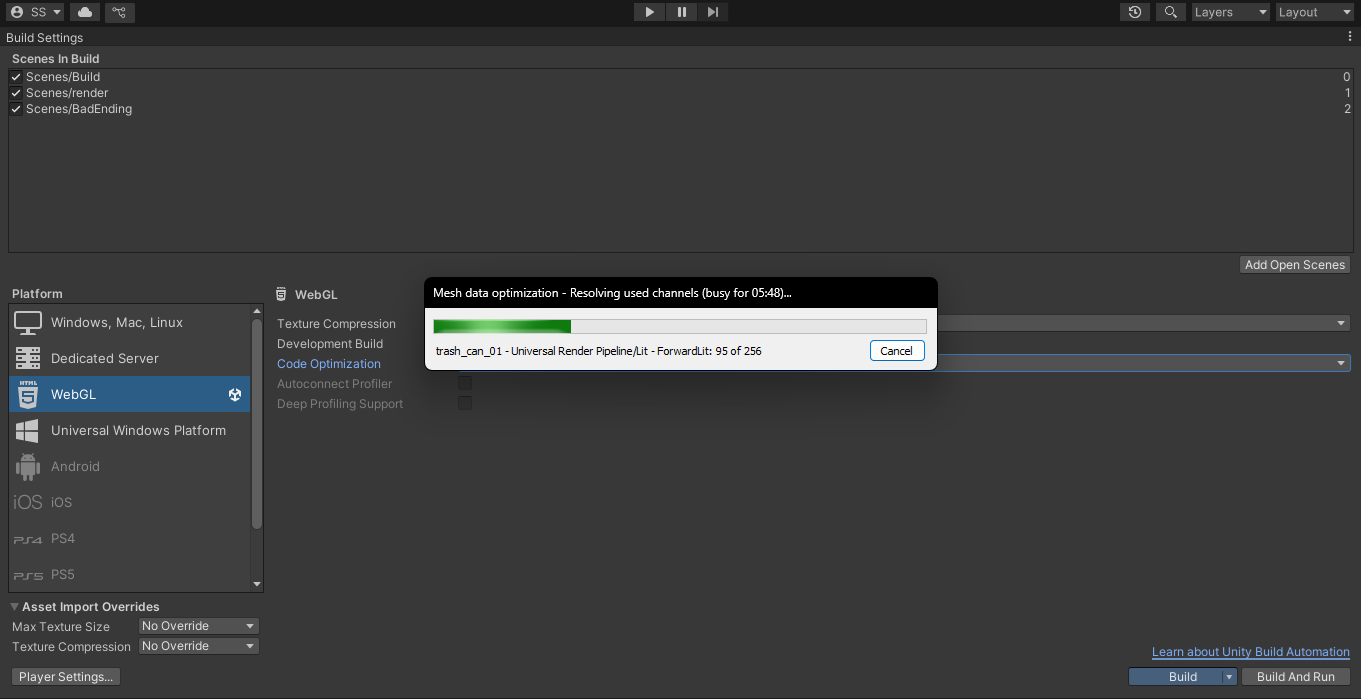Screen dimensions: 1361x699
Task: Select Scenes/render row text
Action: [67, 93]
